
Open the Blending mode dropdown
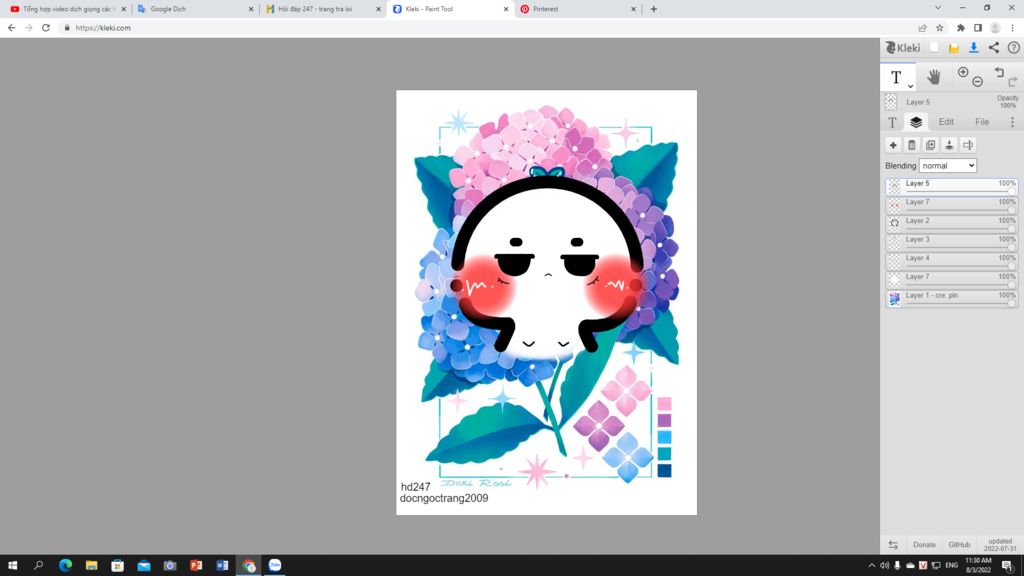[x=948, y=166]
